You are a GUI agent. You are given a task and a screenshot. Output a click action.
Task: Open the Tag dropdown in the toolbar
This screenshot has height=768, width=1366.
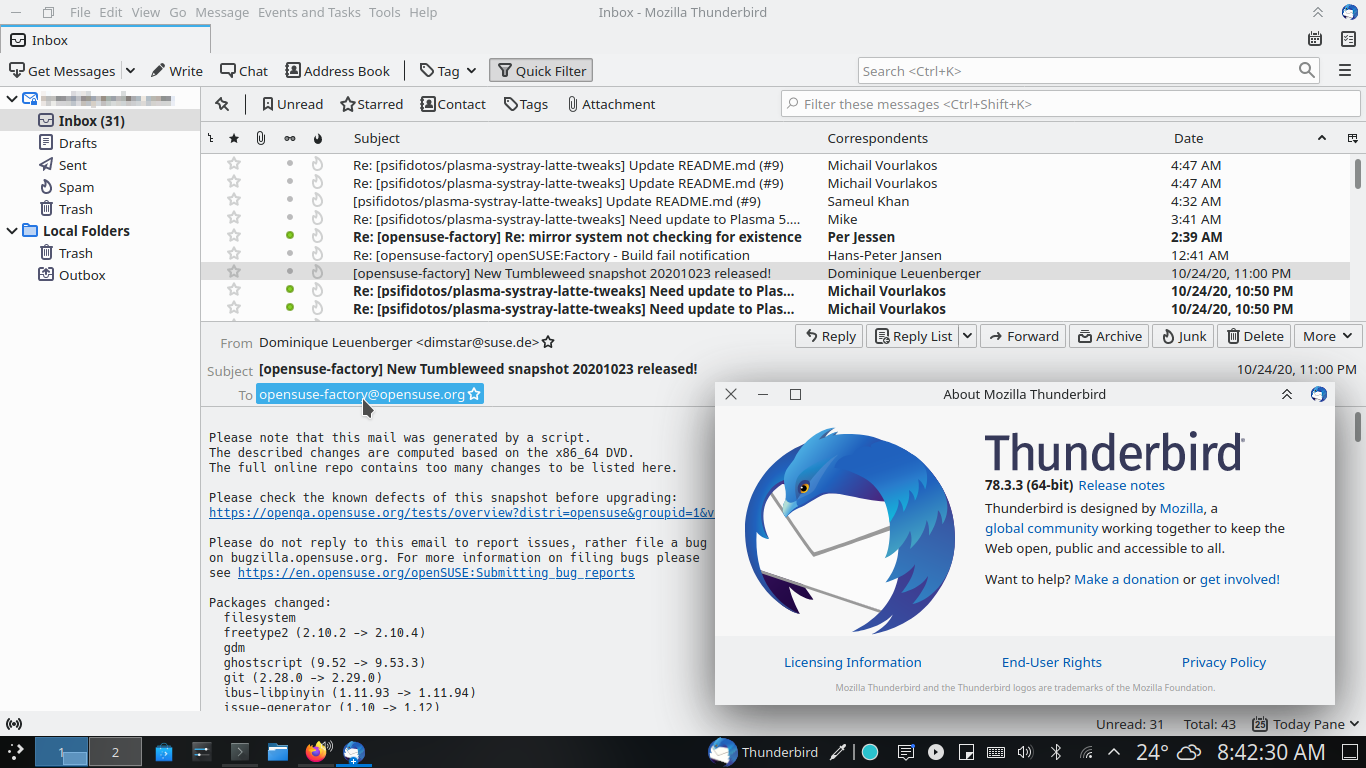448,71
